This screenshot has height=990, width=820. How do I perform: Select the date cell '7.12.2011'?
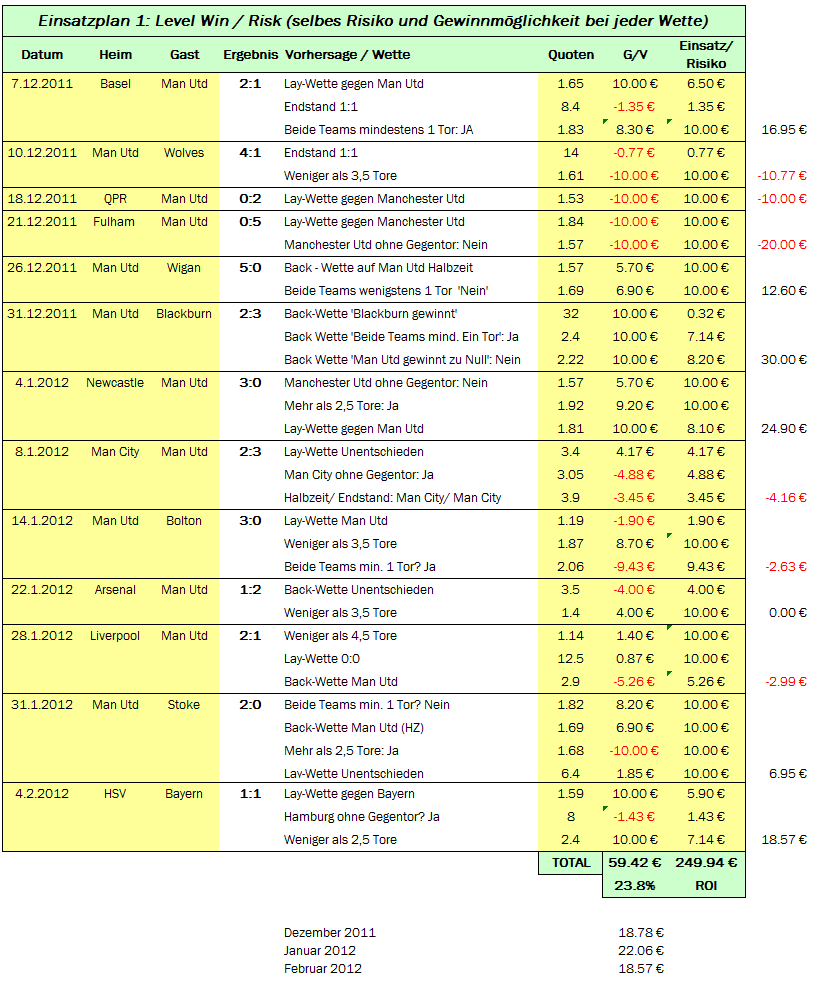(42, 84)
